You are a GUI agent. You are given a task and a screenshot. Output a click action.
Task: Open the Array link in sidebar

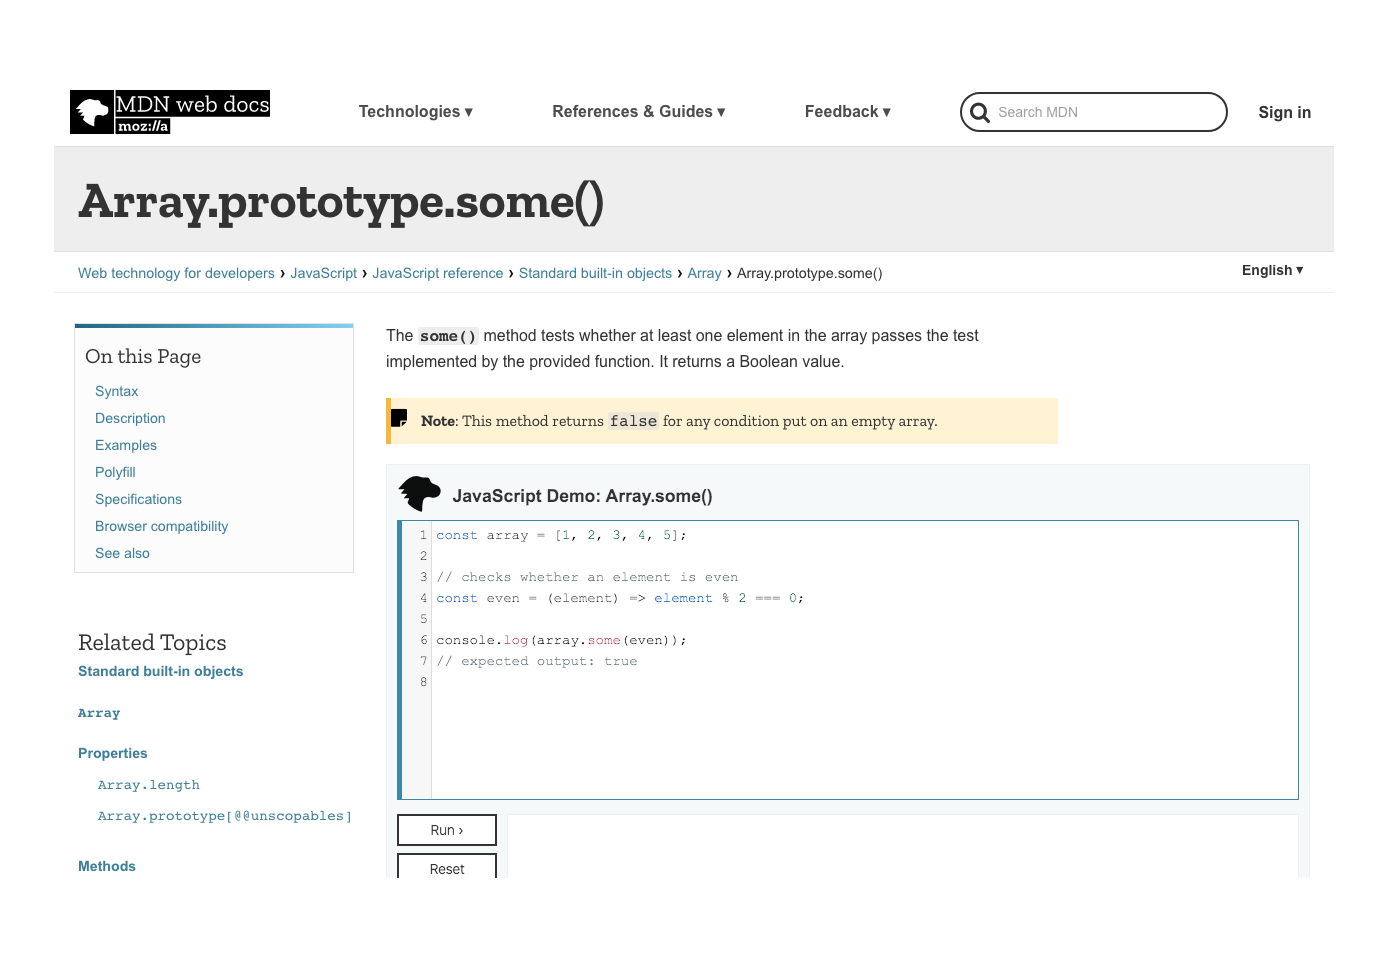click(x=99, y=713)
